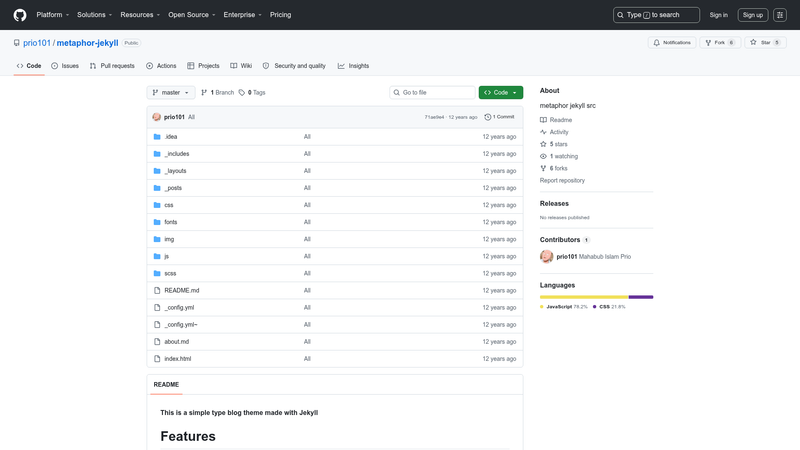
Task: Click the tag icon next to 0 Tags
Action: coord(242,92)
